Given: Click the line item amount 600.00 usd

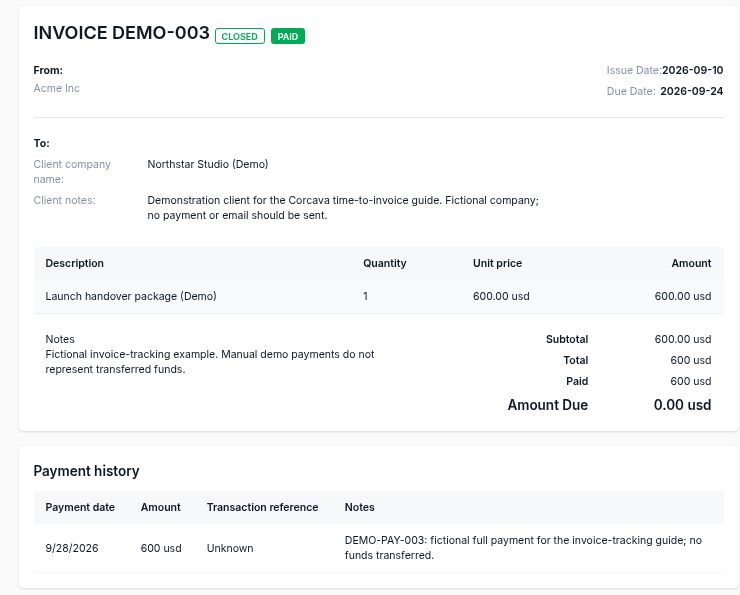Looking at the screenshot, I should [x=682, y=296].
